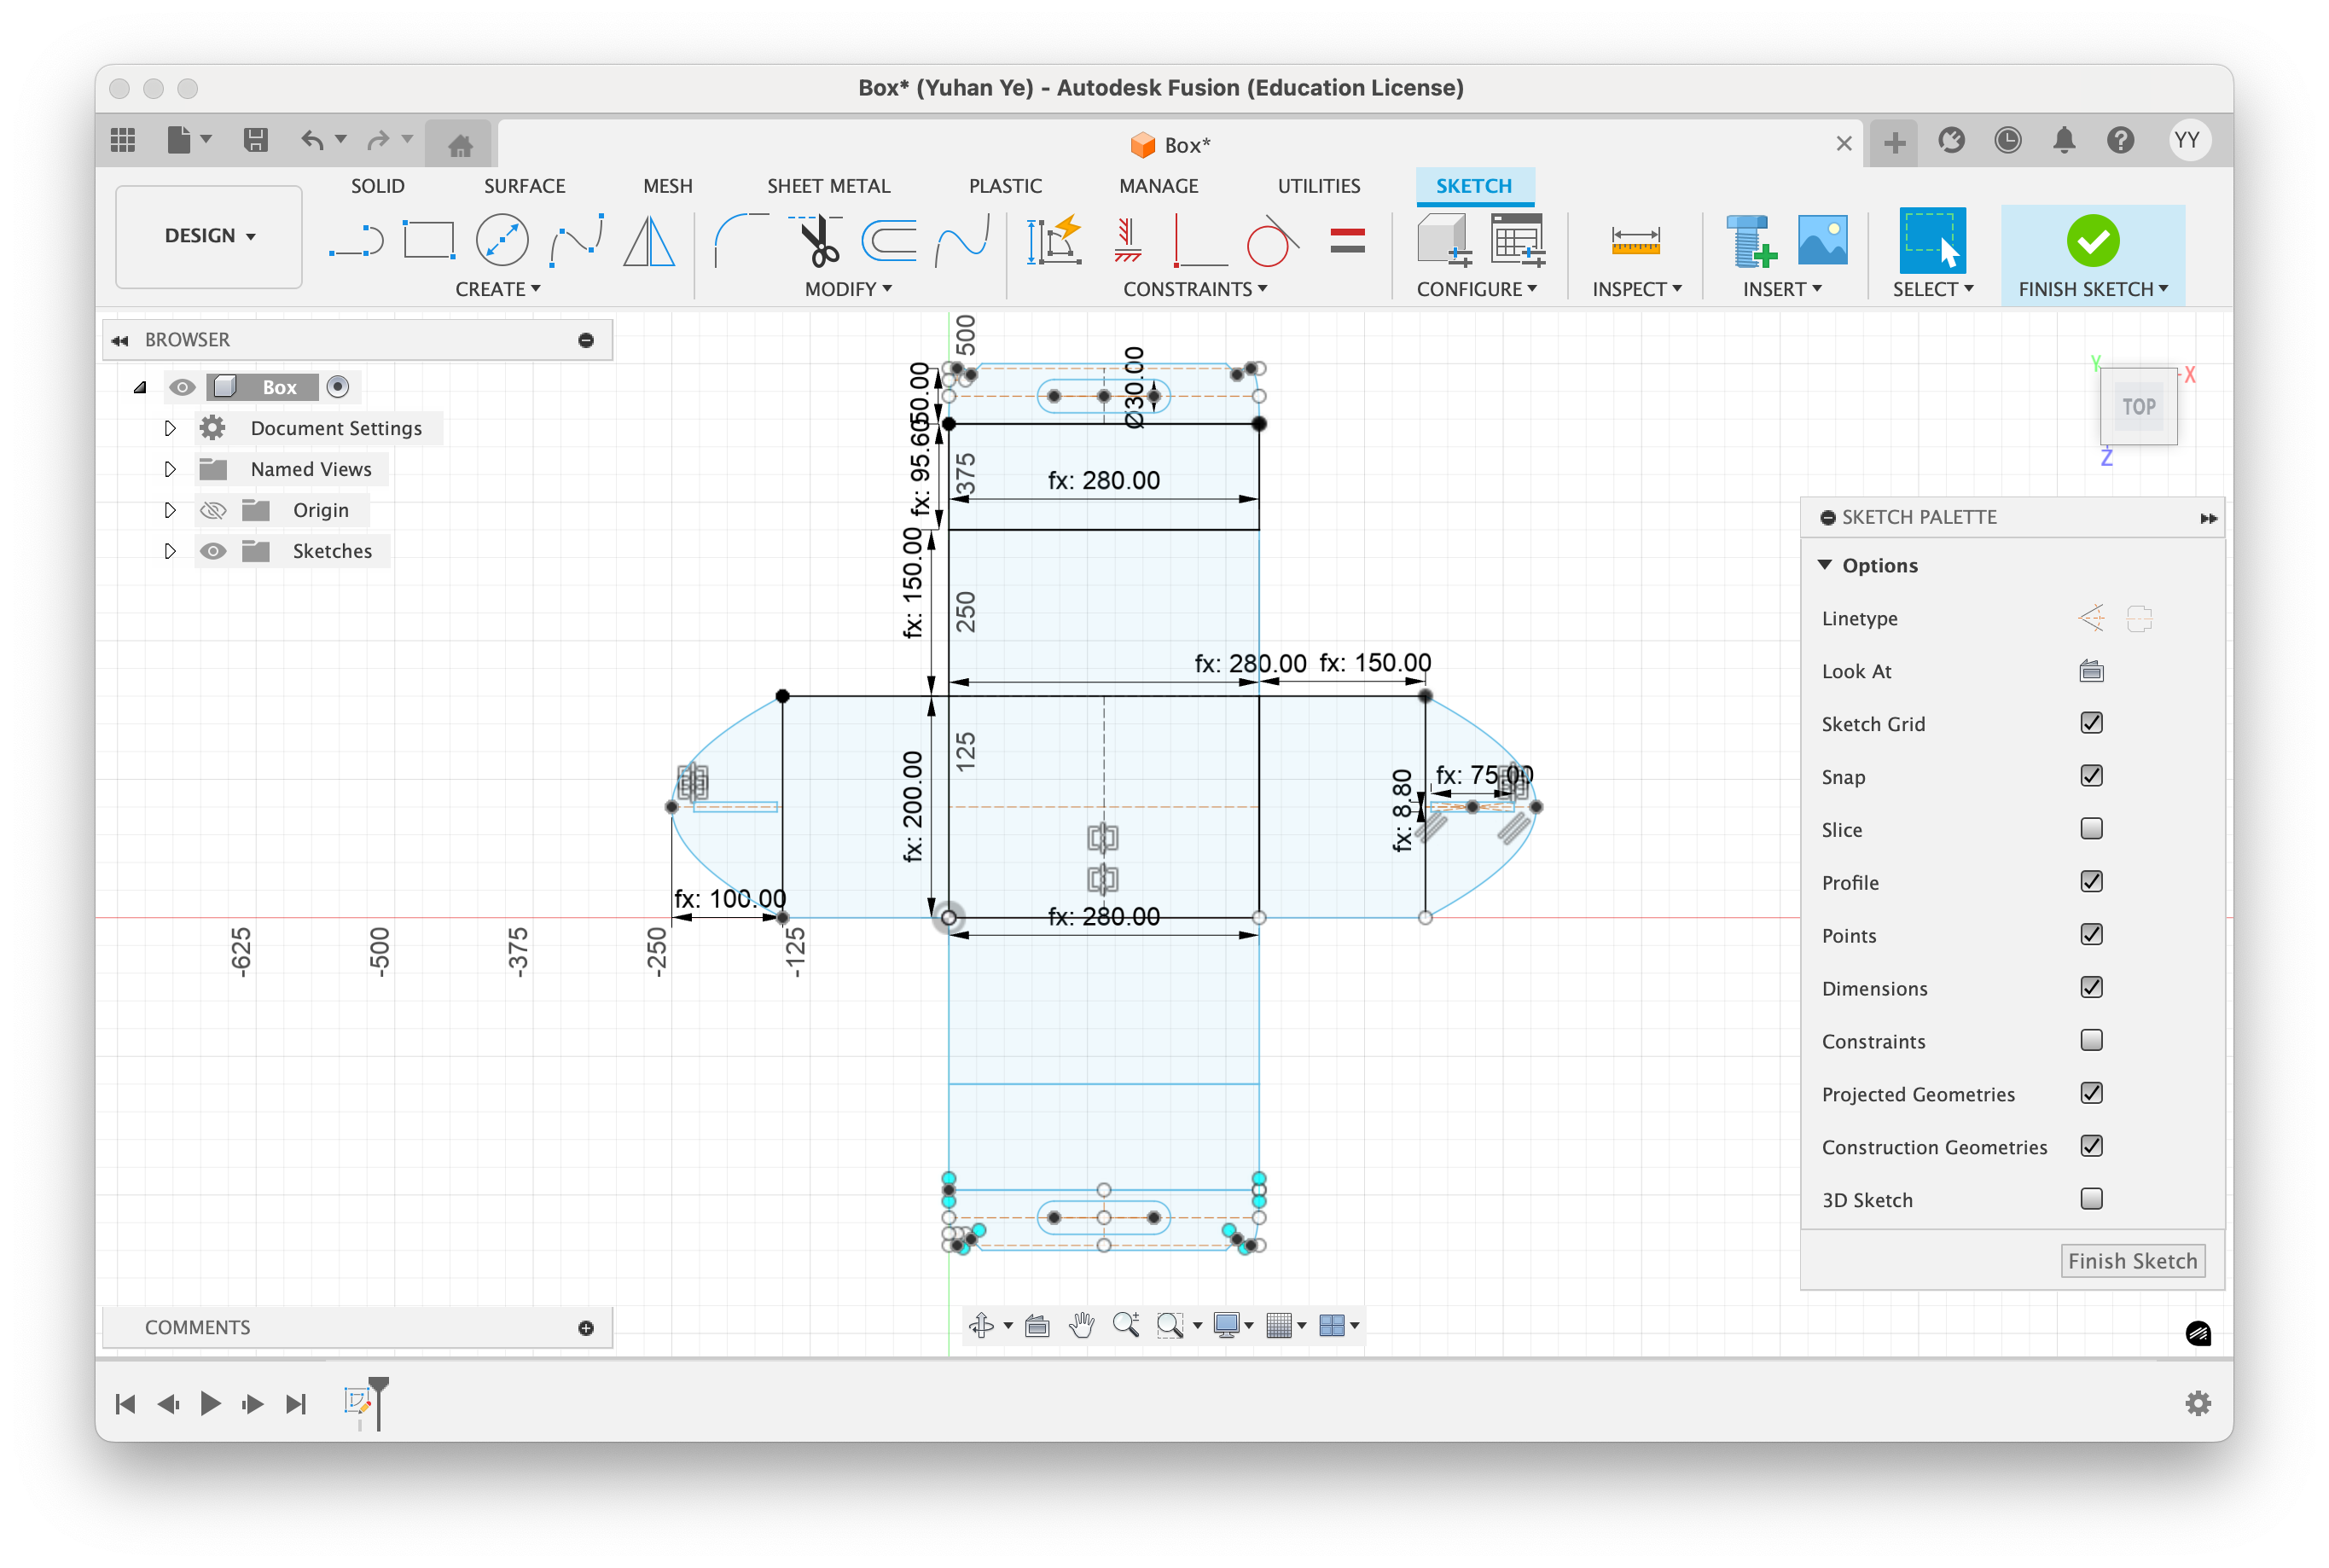The width and height of the screenshot is (2329, 1568).
Task: Pick the Trim scissors tool
Action: (817, 241)
